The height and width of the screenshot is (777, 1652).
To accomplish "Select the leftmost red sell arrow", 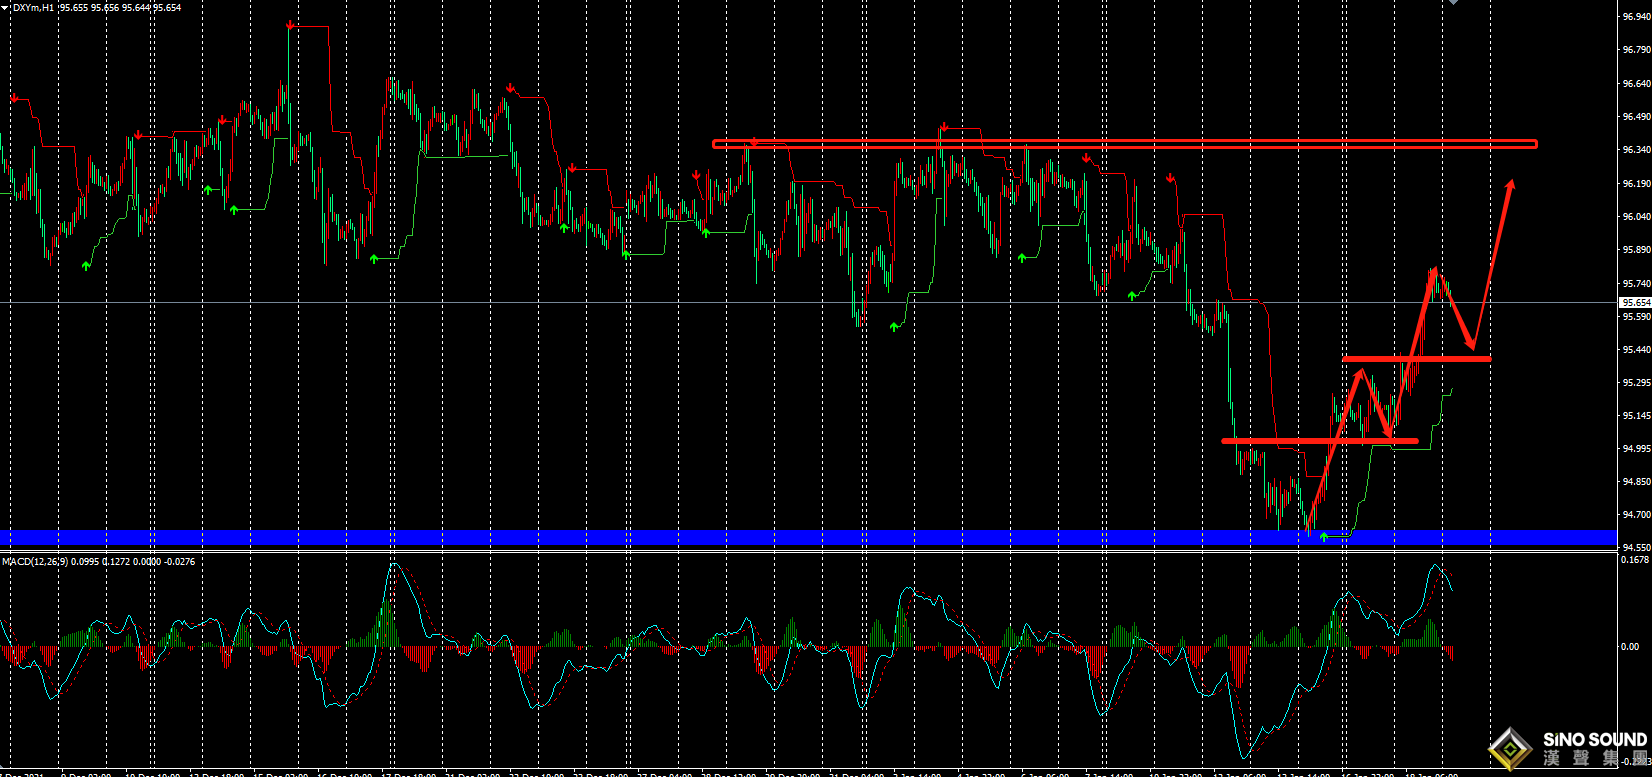I will click(x=14, y=98).
